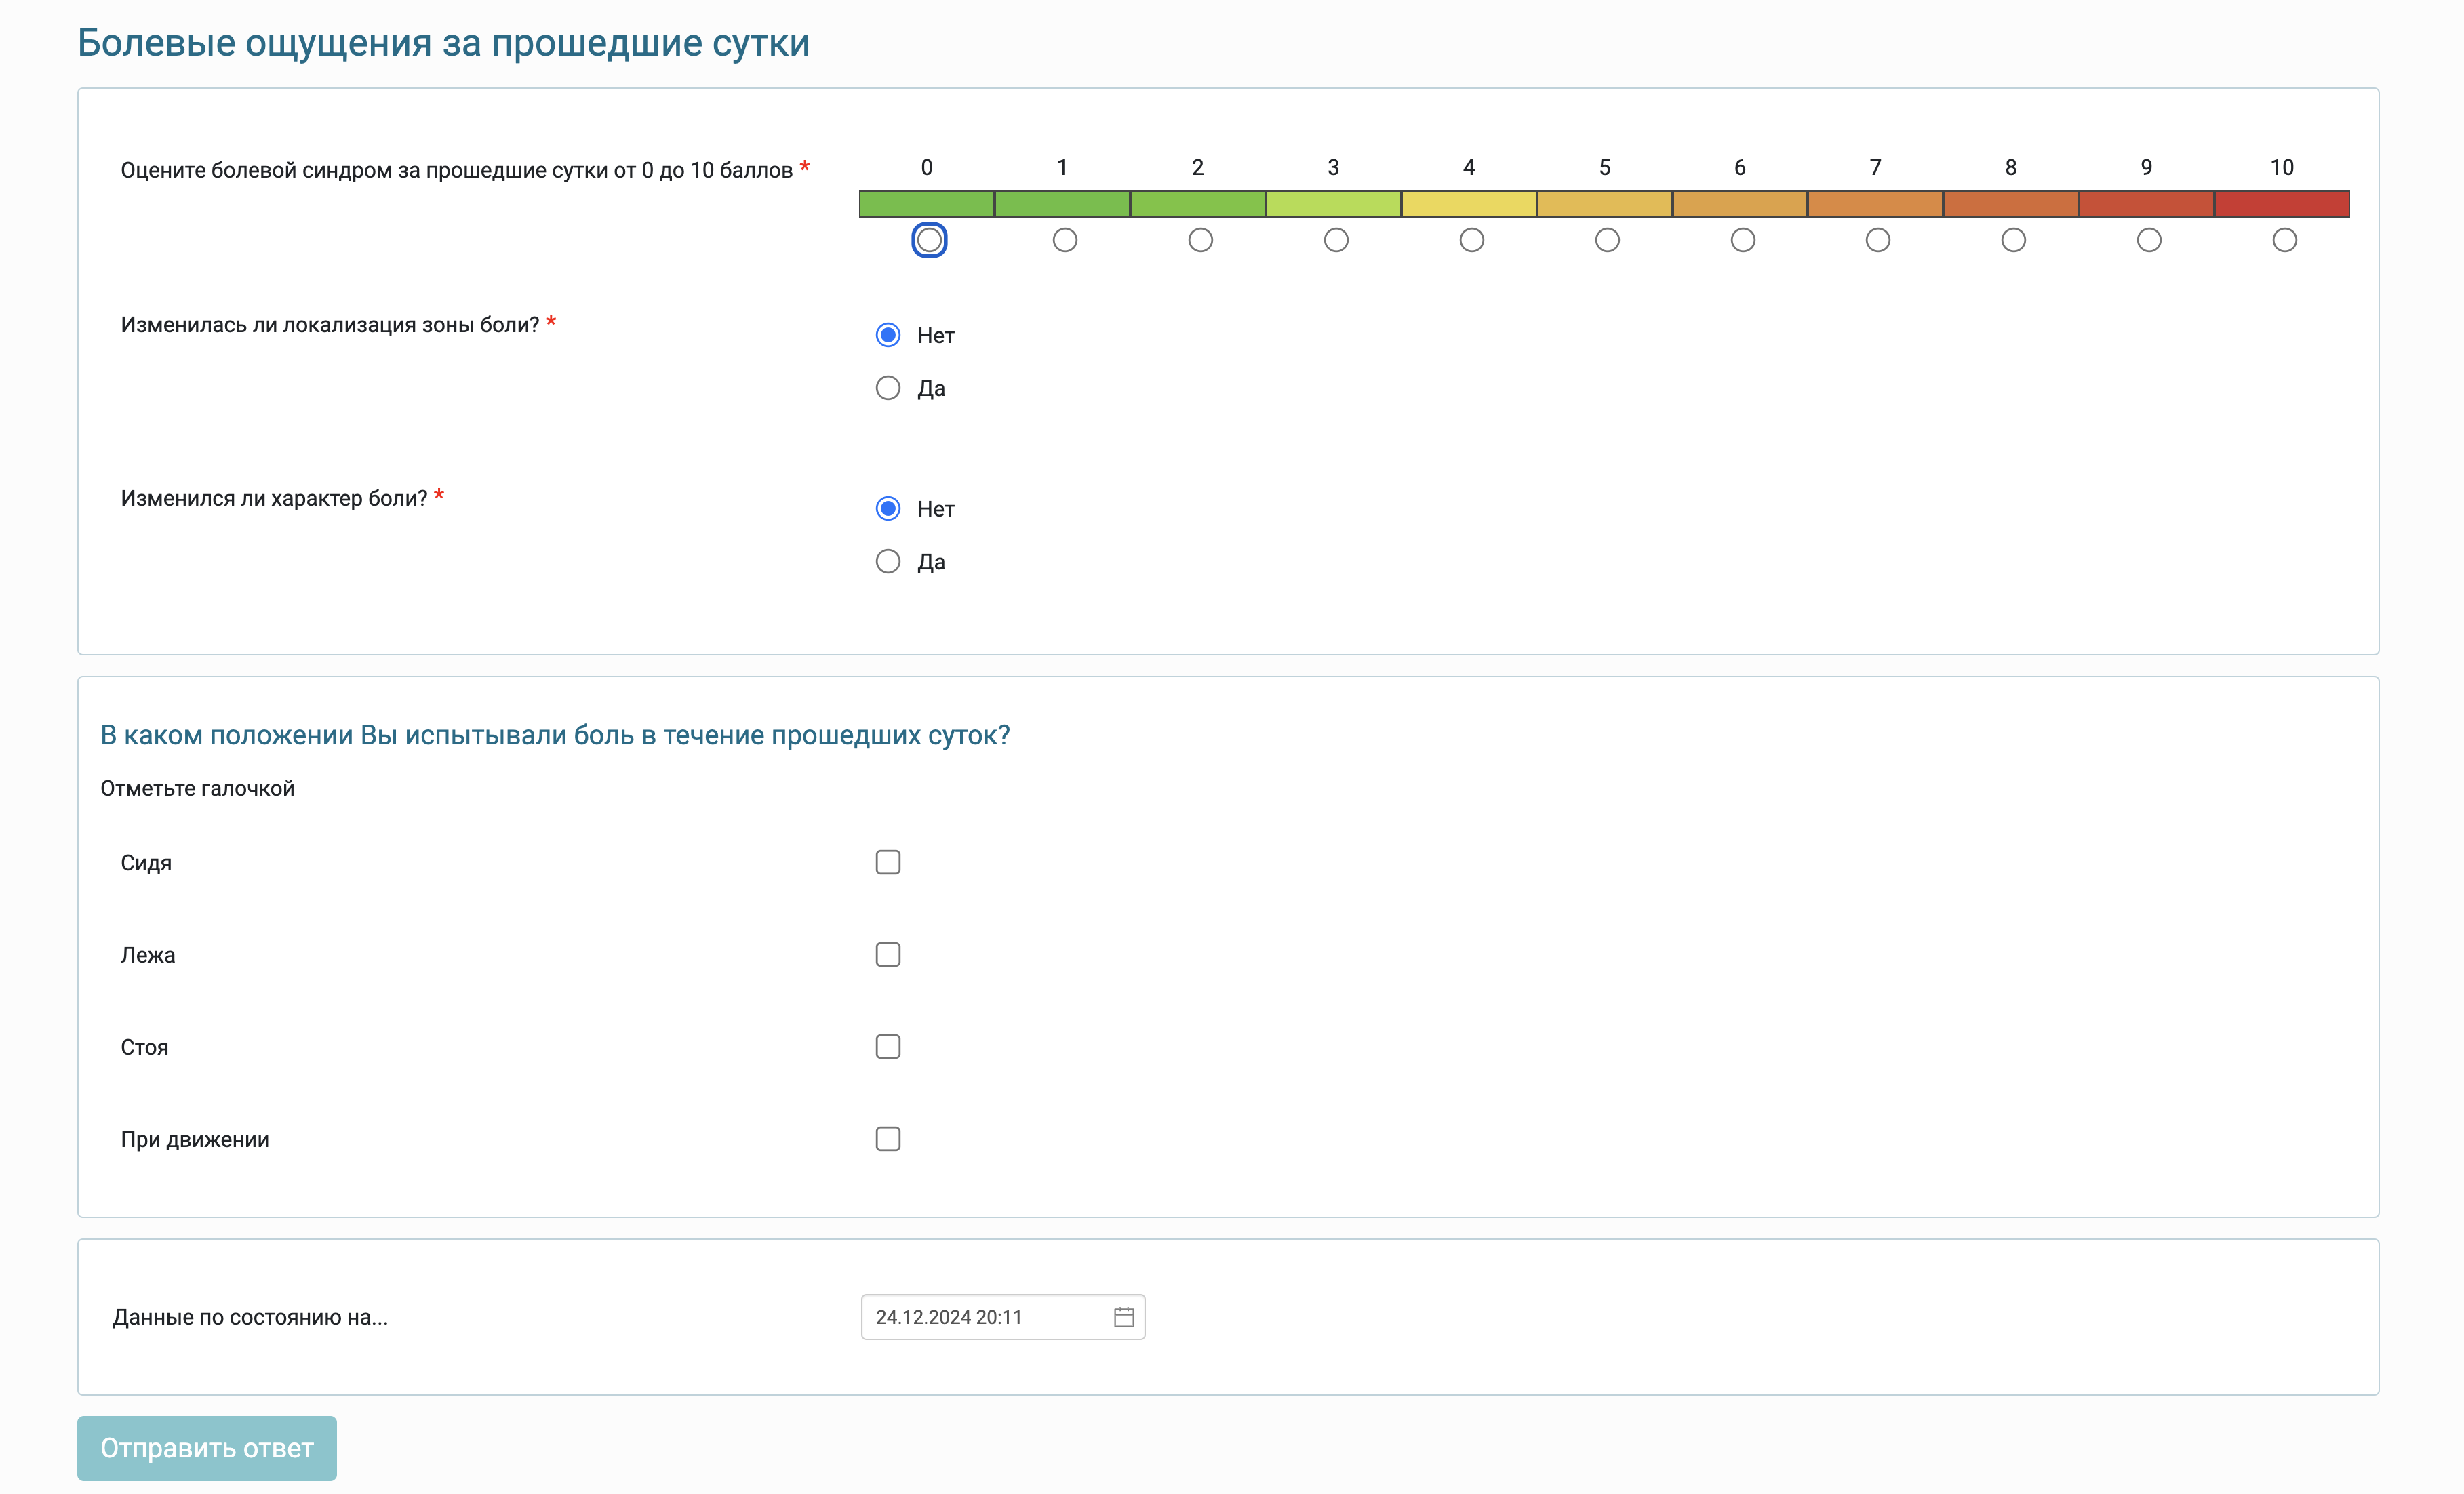Viewport: 2464px width, 1494px height.
Task: Click the yellow color segment for 4
Action: tap(1469, 204)
